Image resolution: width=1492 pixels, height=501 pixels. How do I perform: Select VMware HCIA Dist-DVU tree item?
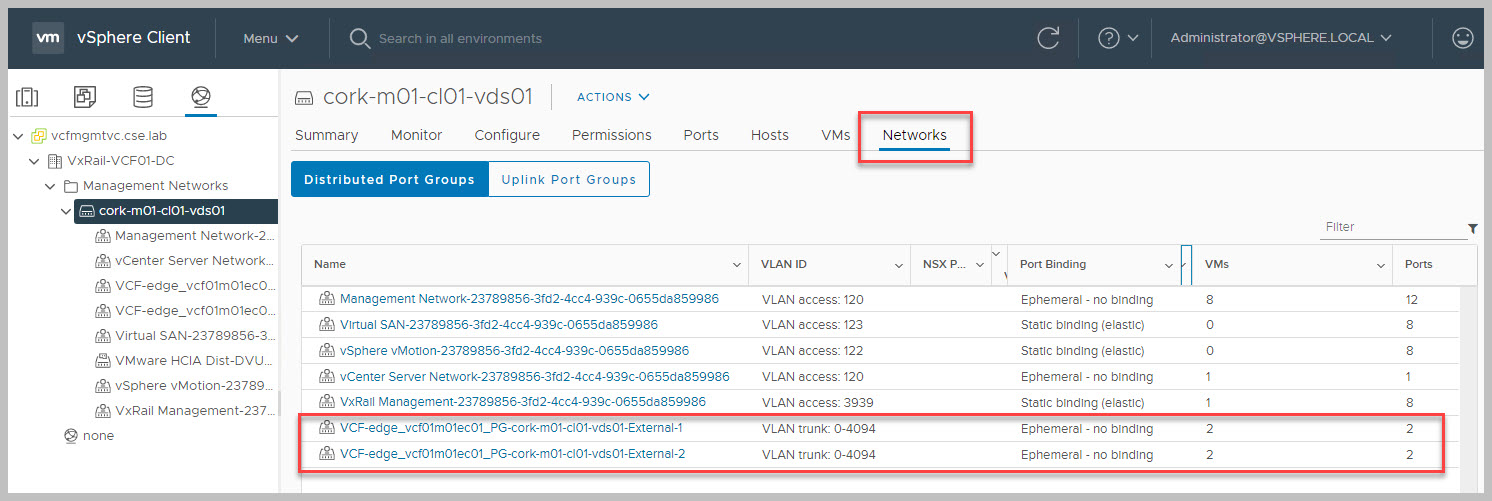click(x=194, y=360)
